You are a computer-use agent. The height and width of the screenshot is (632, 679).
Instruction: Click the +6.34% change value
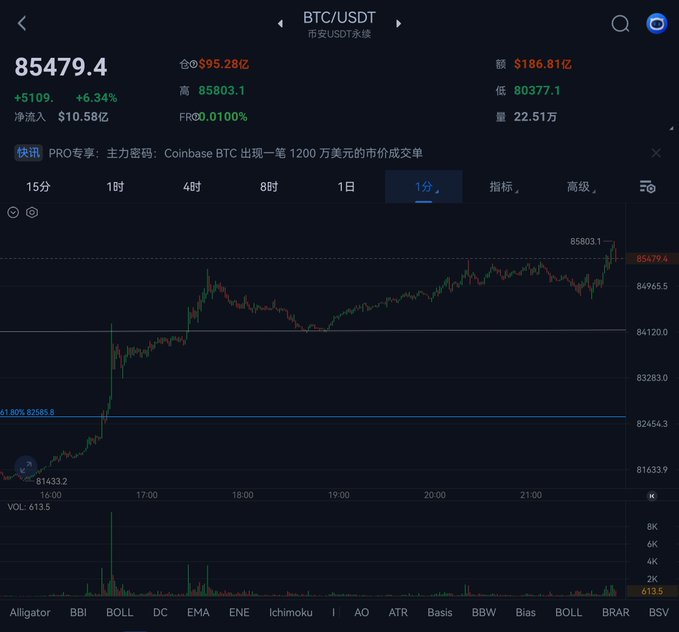pos(96,97)
